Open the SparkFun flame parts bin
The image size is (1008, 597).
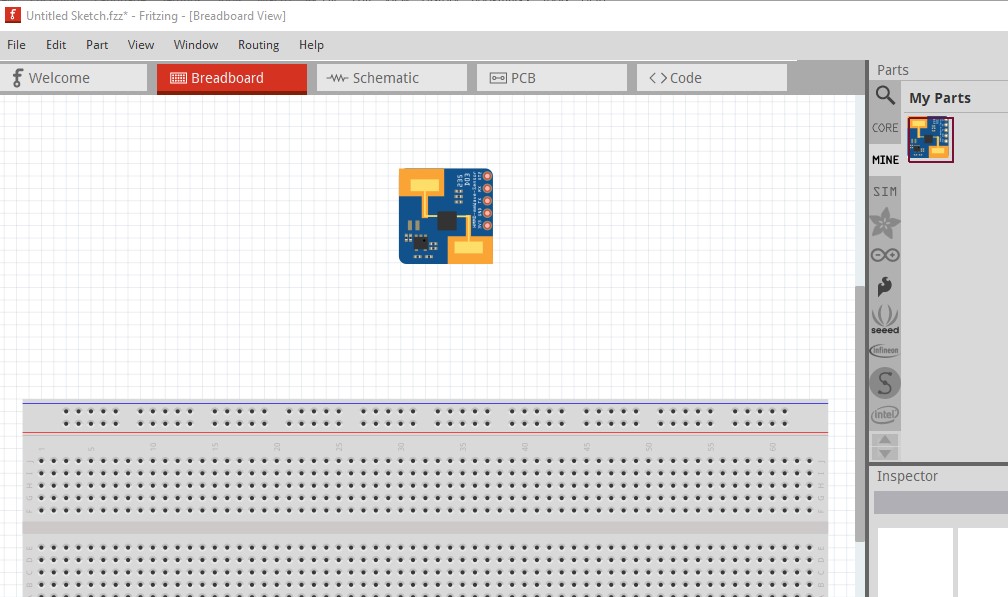[x=885, y=287]
